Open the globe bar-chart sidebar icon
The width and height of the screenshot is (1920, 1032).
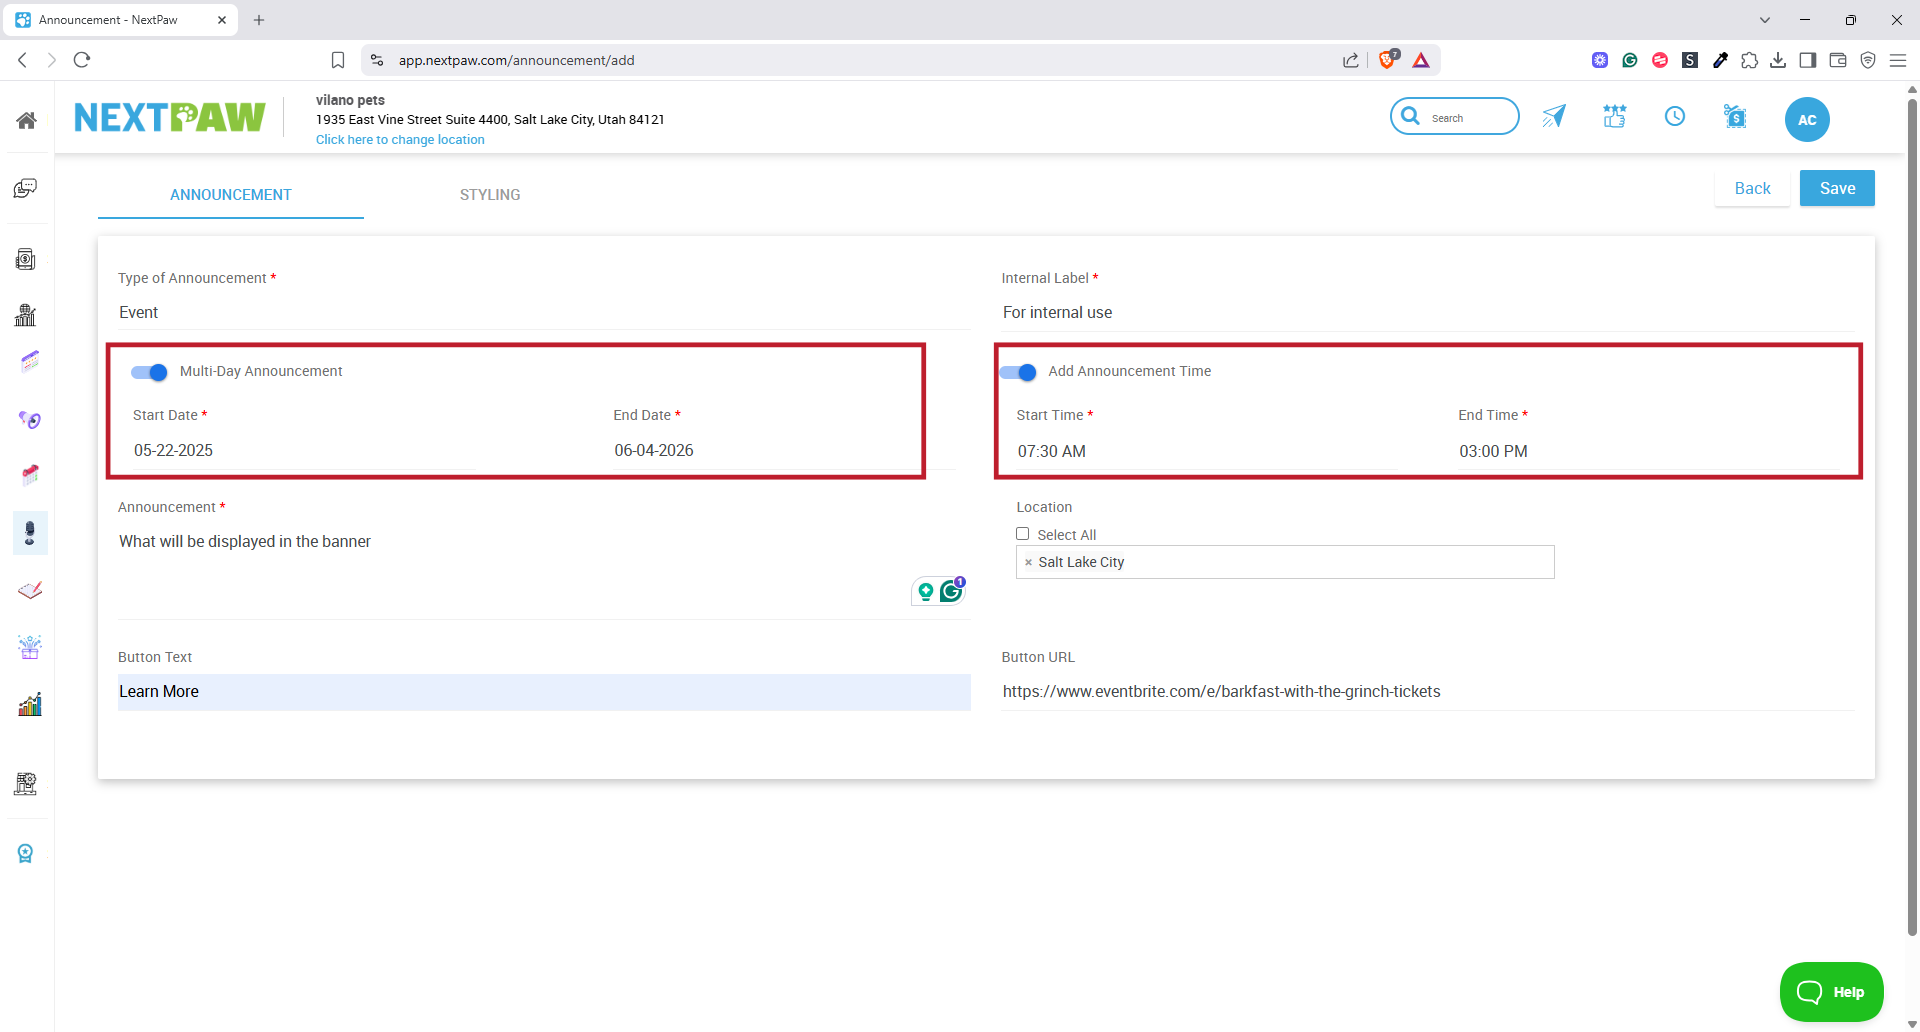[x=26, y=315]
